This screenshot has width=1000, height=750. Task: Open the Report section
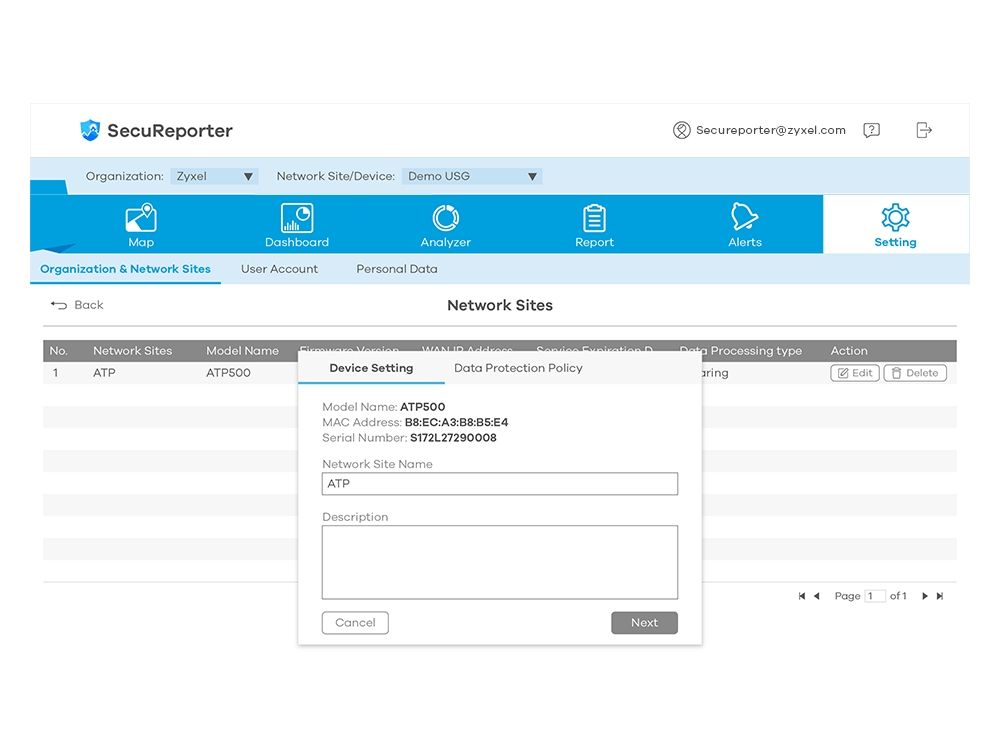point(594,225)
